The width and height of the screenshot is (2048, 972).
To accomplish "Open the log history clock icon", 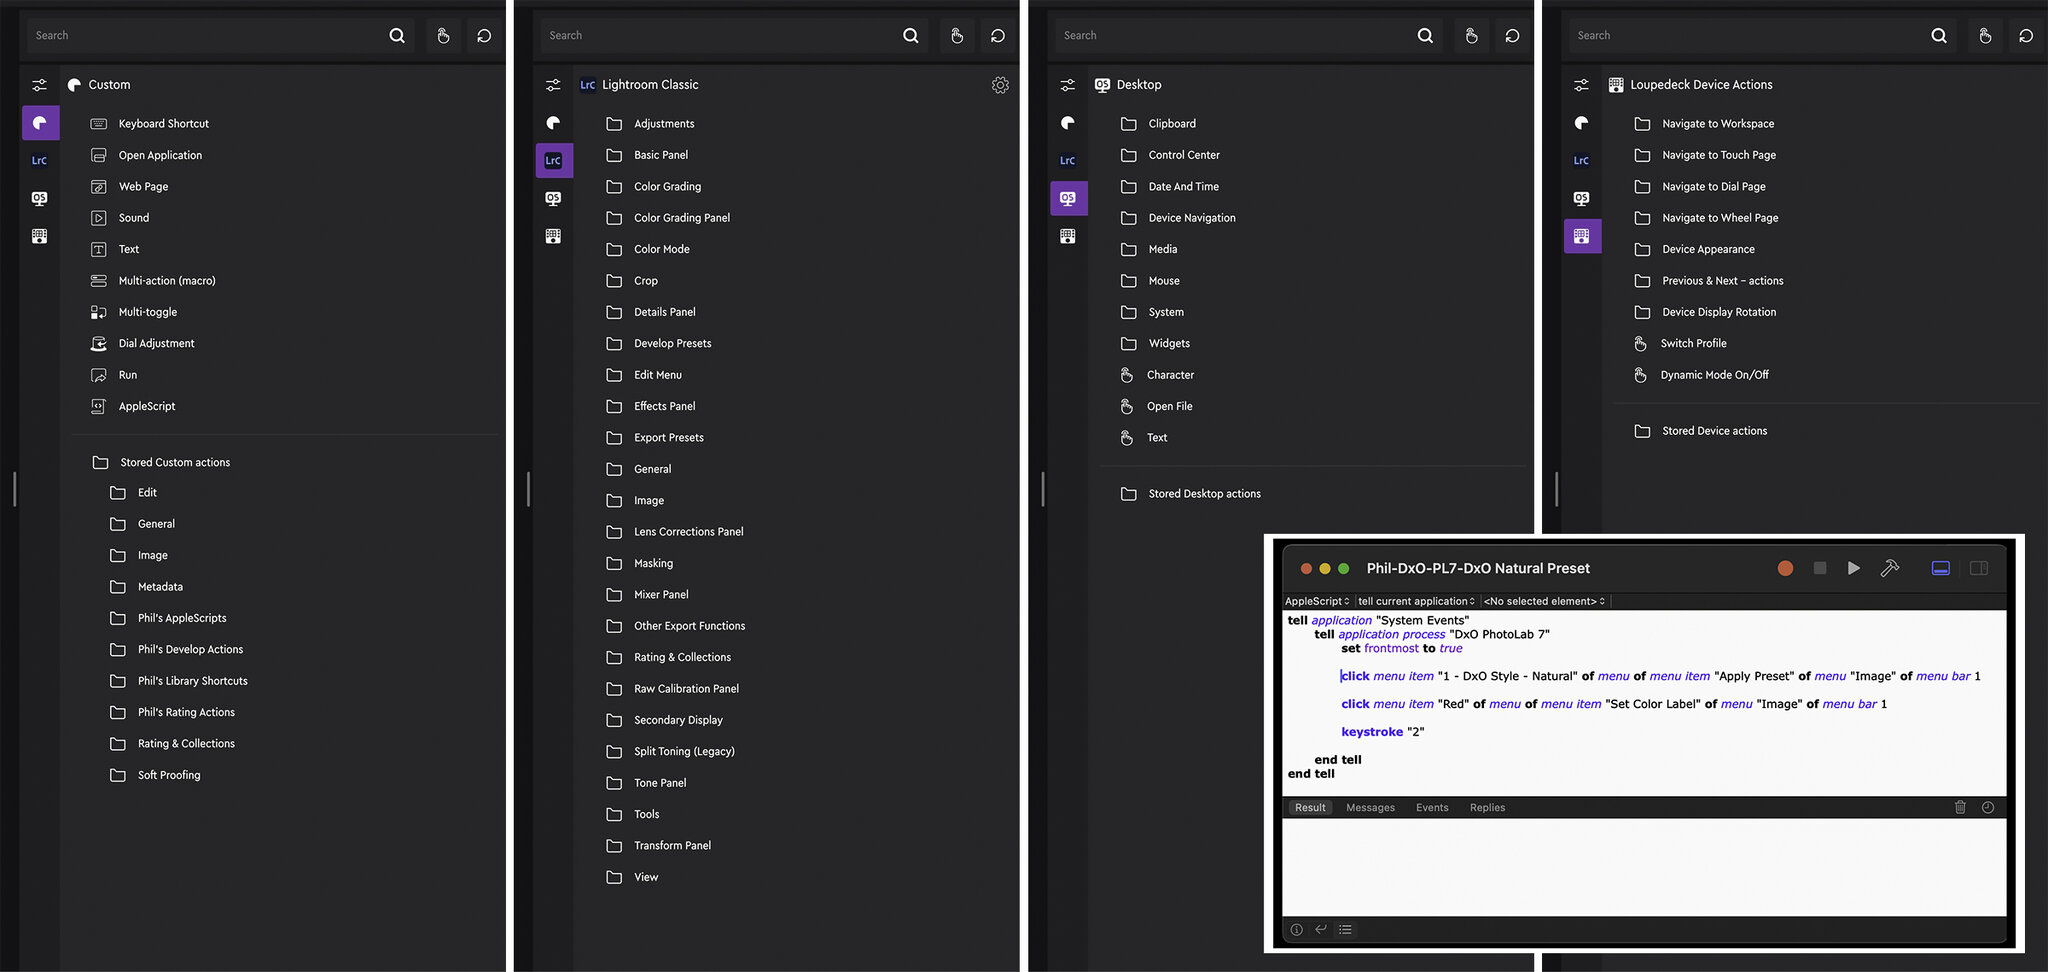I will [1988, 807].
